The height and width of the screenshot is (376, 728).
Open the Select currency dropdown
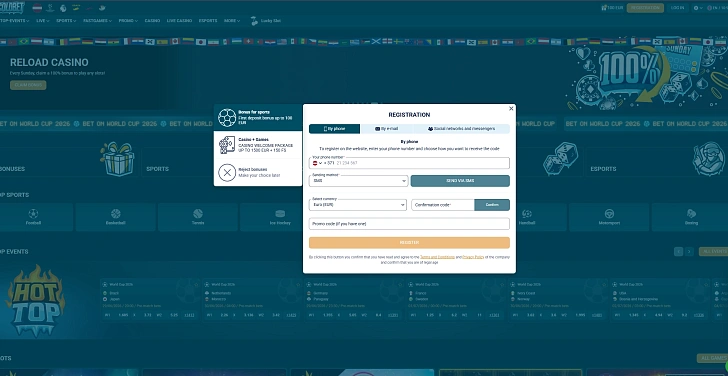[358, 205]
